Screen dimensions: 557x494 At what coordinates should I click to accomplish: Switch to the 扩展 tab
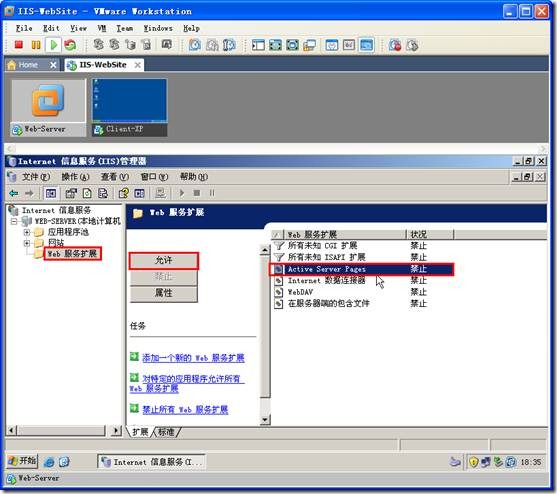(140, 432)
